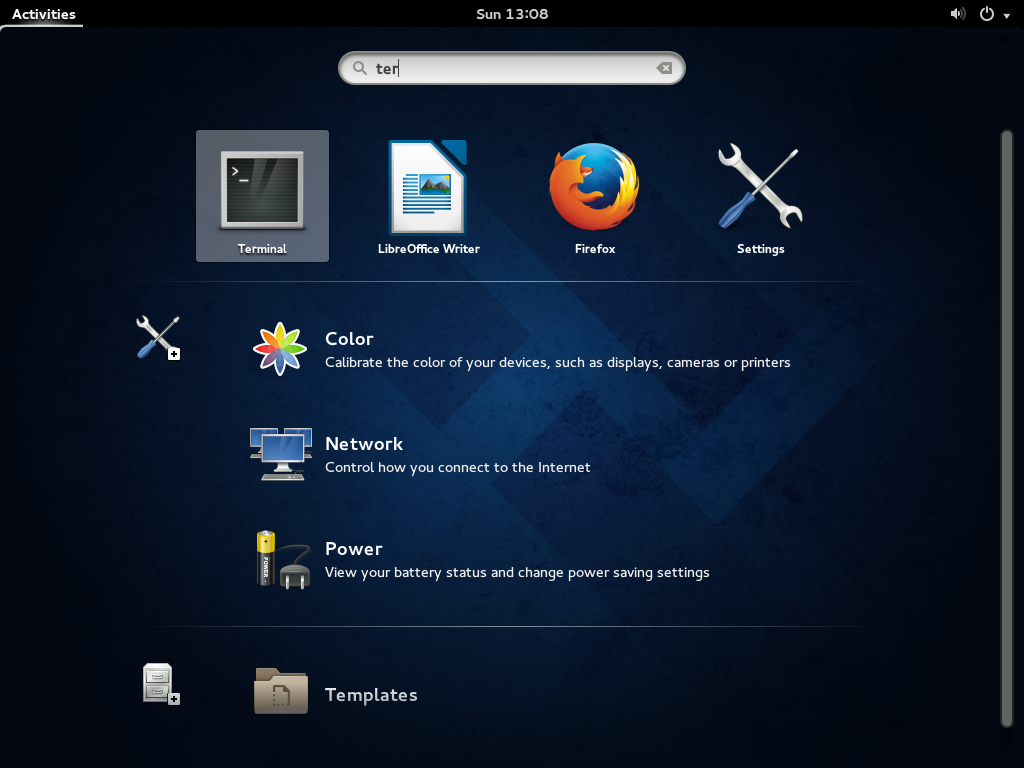
Task: Click 'Calibrate the color of your devices' description
Action: click(558, 362)
